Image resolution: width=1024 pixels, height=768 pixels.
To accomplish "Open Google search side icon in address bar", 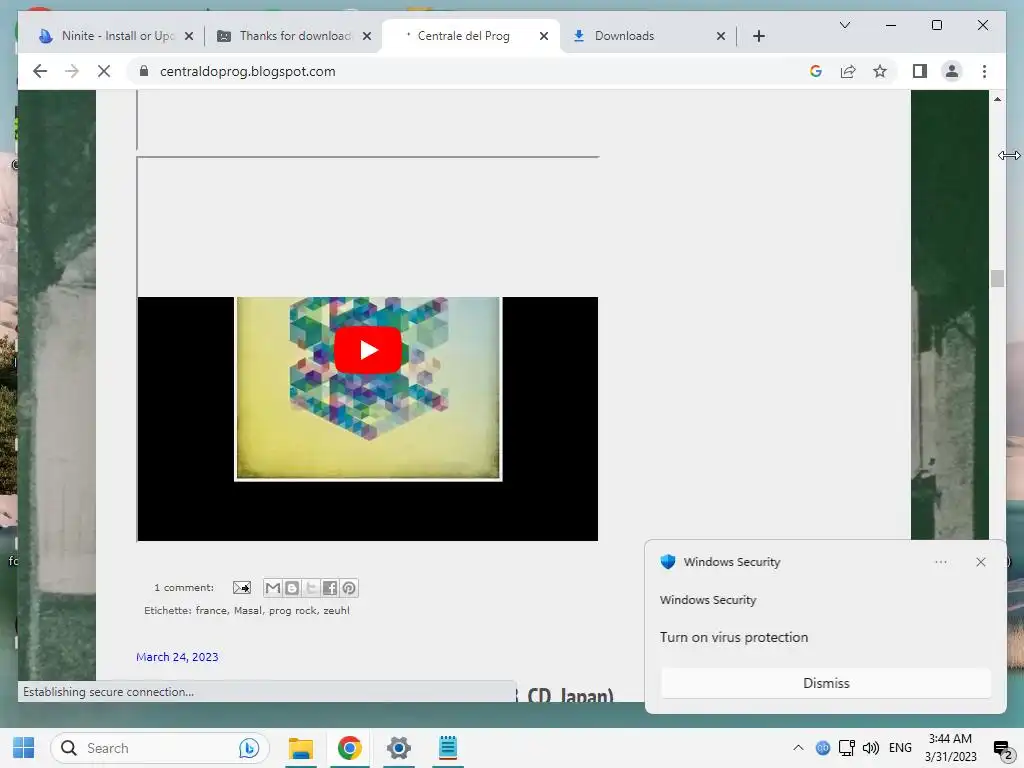I will (x=816, y=71).
